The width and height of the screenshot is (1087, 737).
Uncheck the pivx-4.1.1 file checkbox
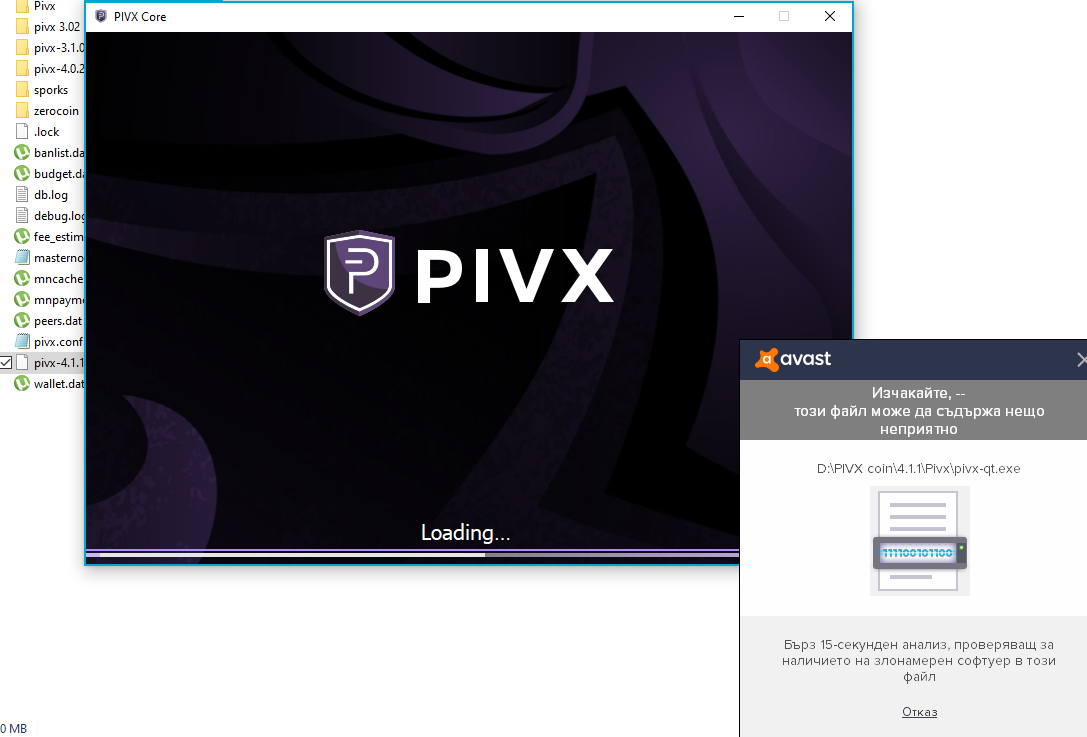[x=6, y=362]
